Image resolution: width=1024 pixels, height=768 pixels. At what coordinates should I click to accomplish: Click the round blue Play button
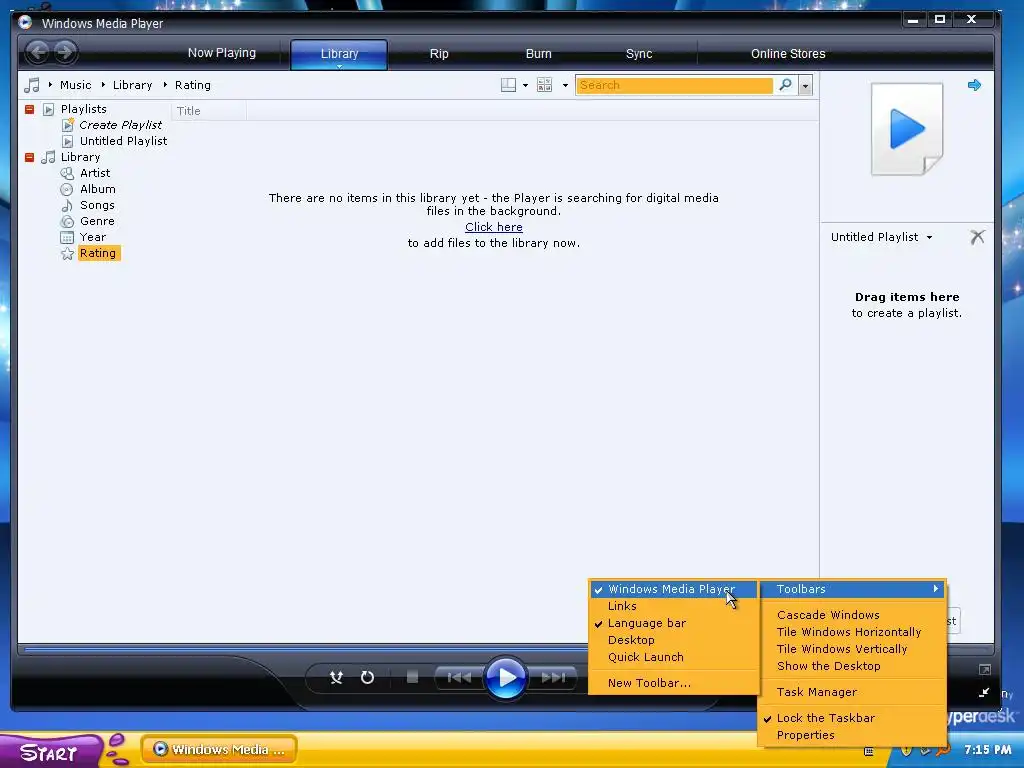pos(505,677)
